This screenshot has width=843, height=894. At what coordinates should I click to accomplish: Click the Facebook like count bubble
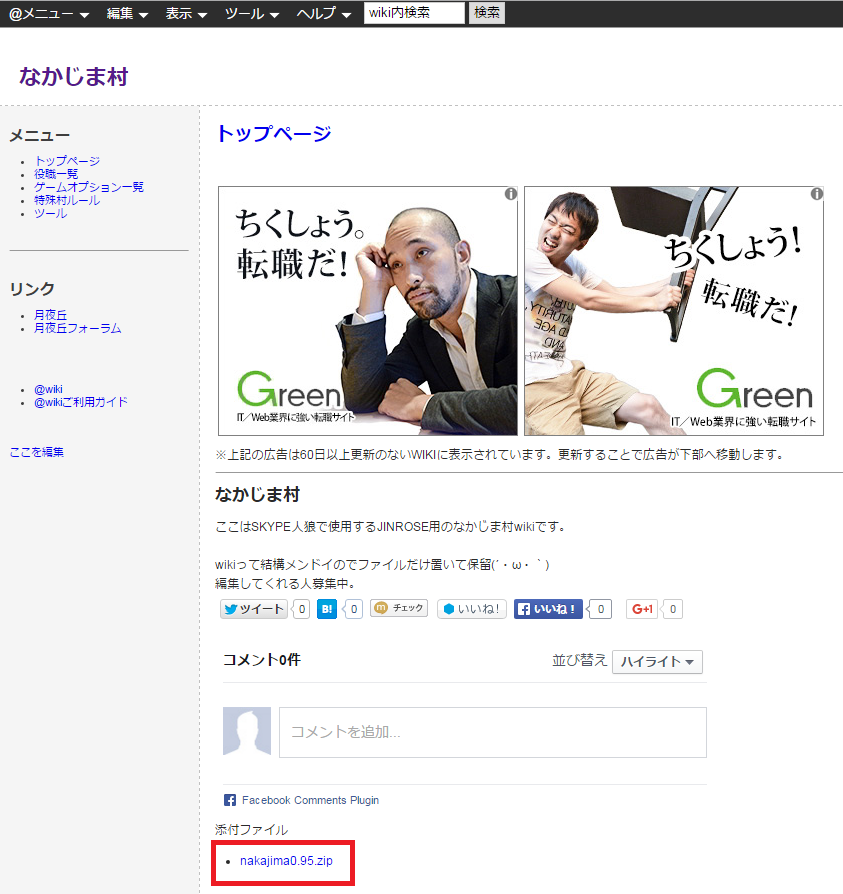point(600,609)
